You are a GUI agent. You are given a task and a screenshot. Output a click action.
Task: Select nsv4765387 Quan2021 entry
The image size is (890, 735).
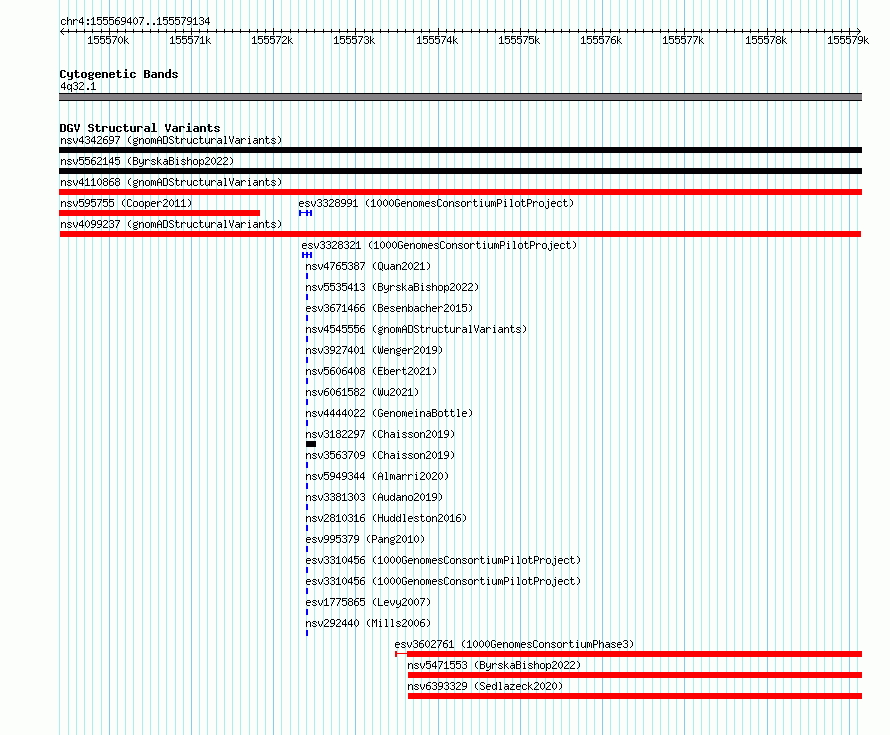tap(368, 266)
